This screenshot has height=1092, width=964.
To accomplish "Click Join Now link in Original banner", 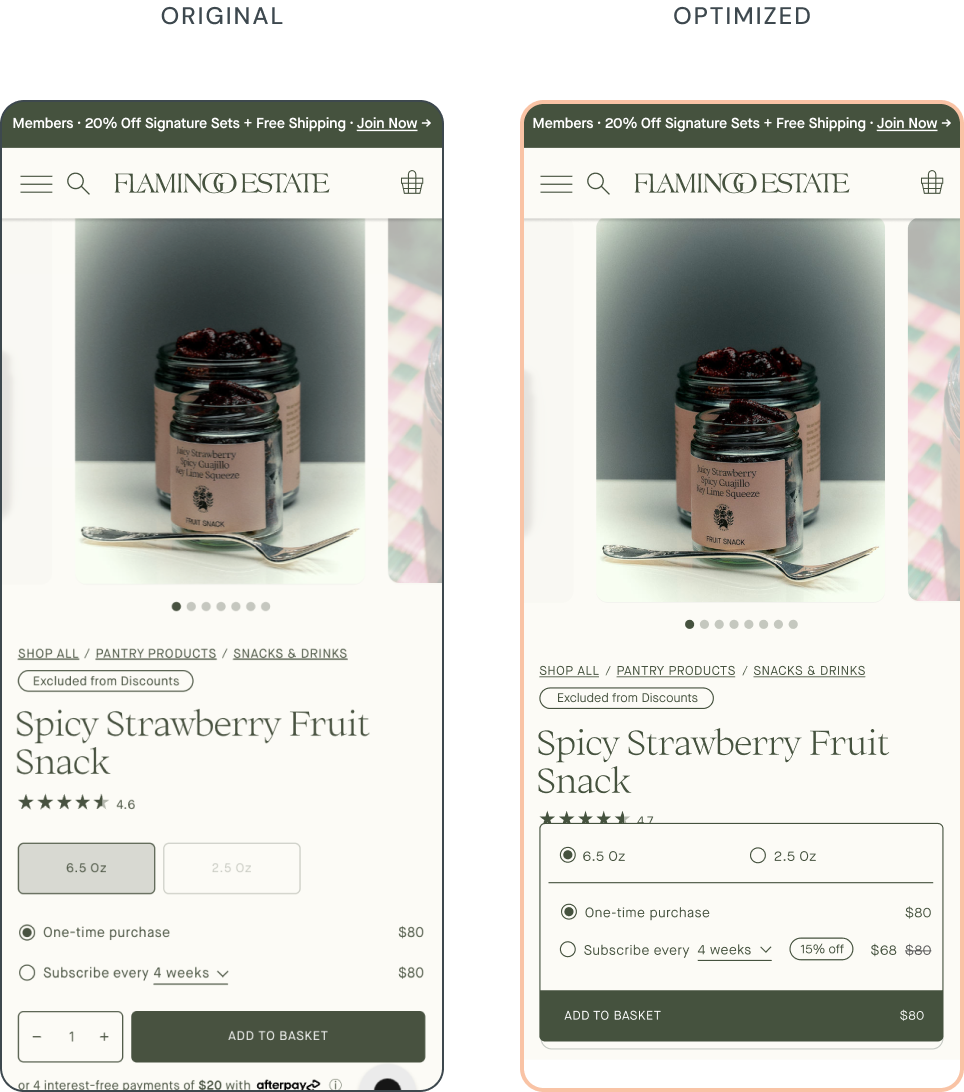I will point(387,123).
